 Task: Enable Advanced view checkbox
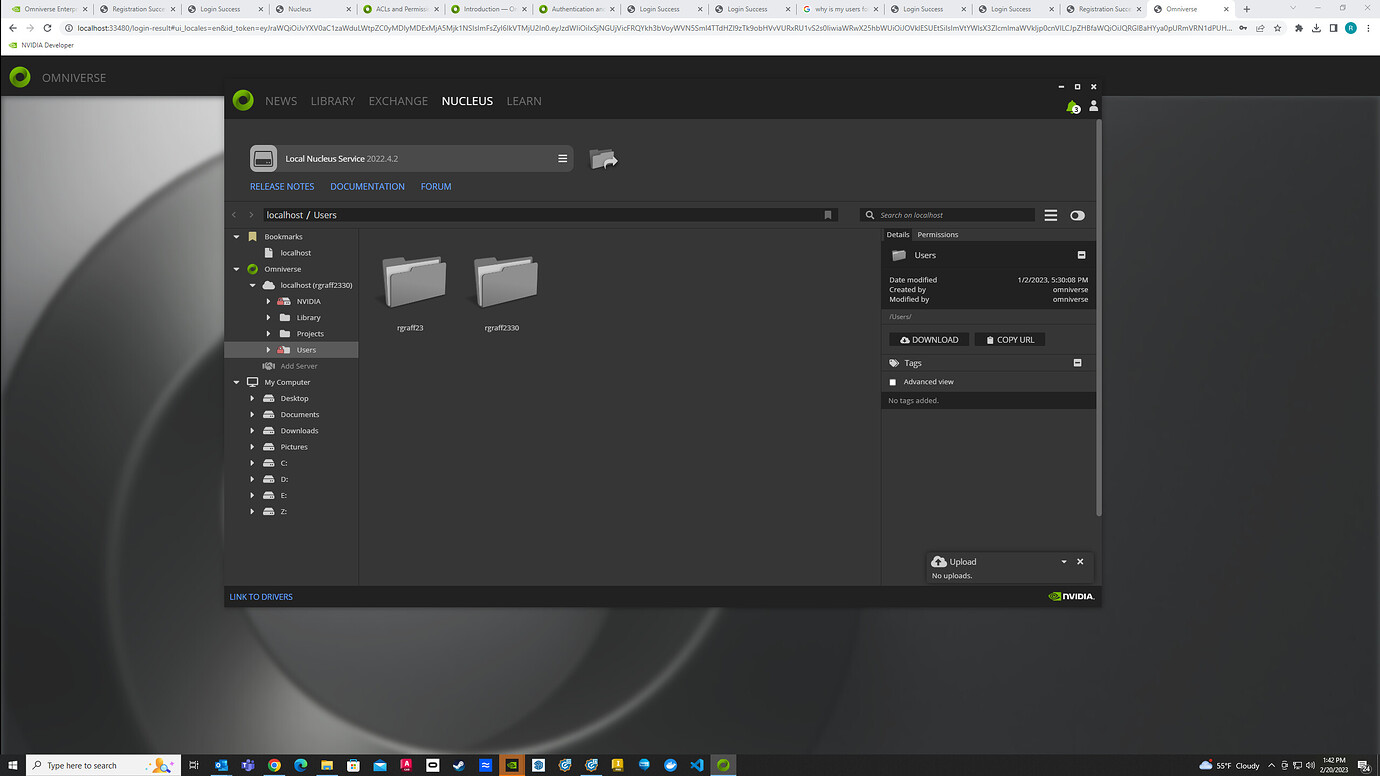tap(892, 381)
